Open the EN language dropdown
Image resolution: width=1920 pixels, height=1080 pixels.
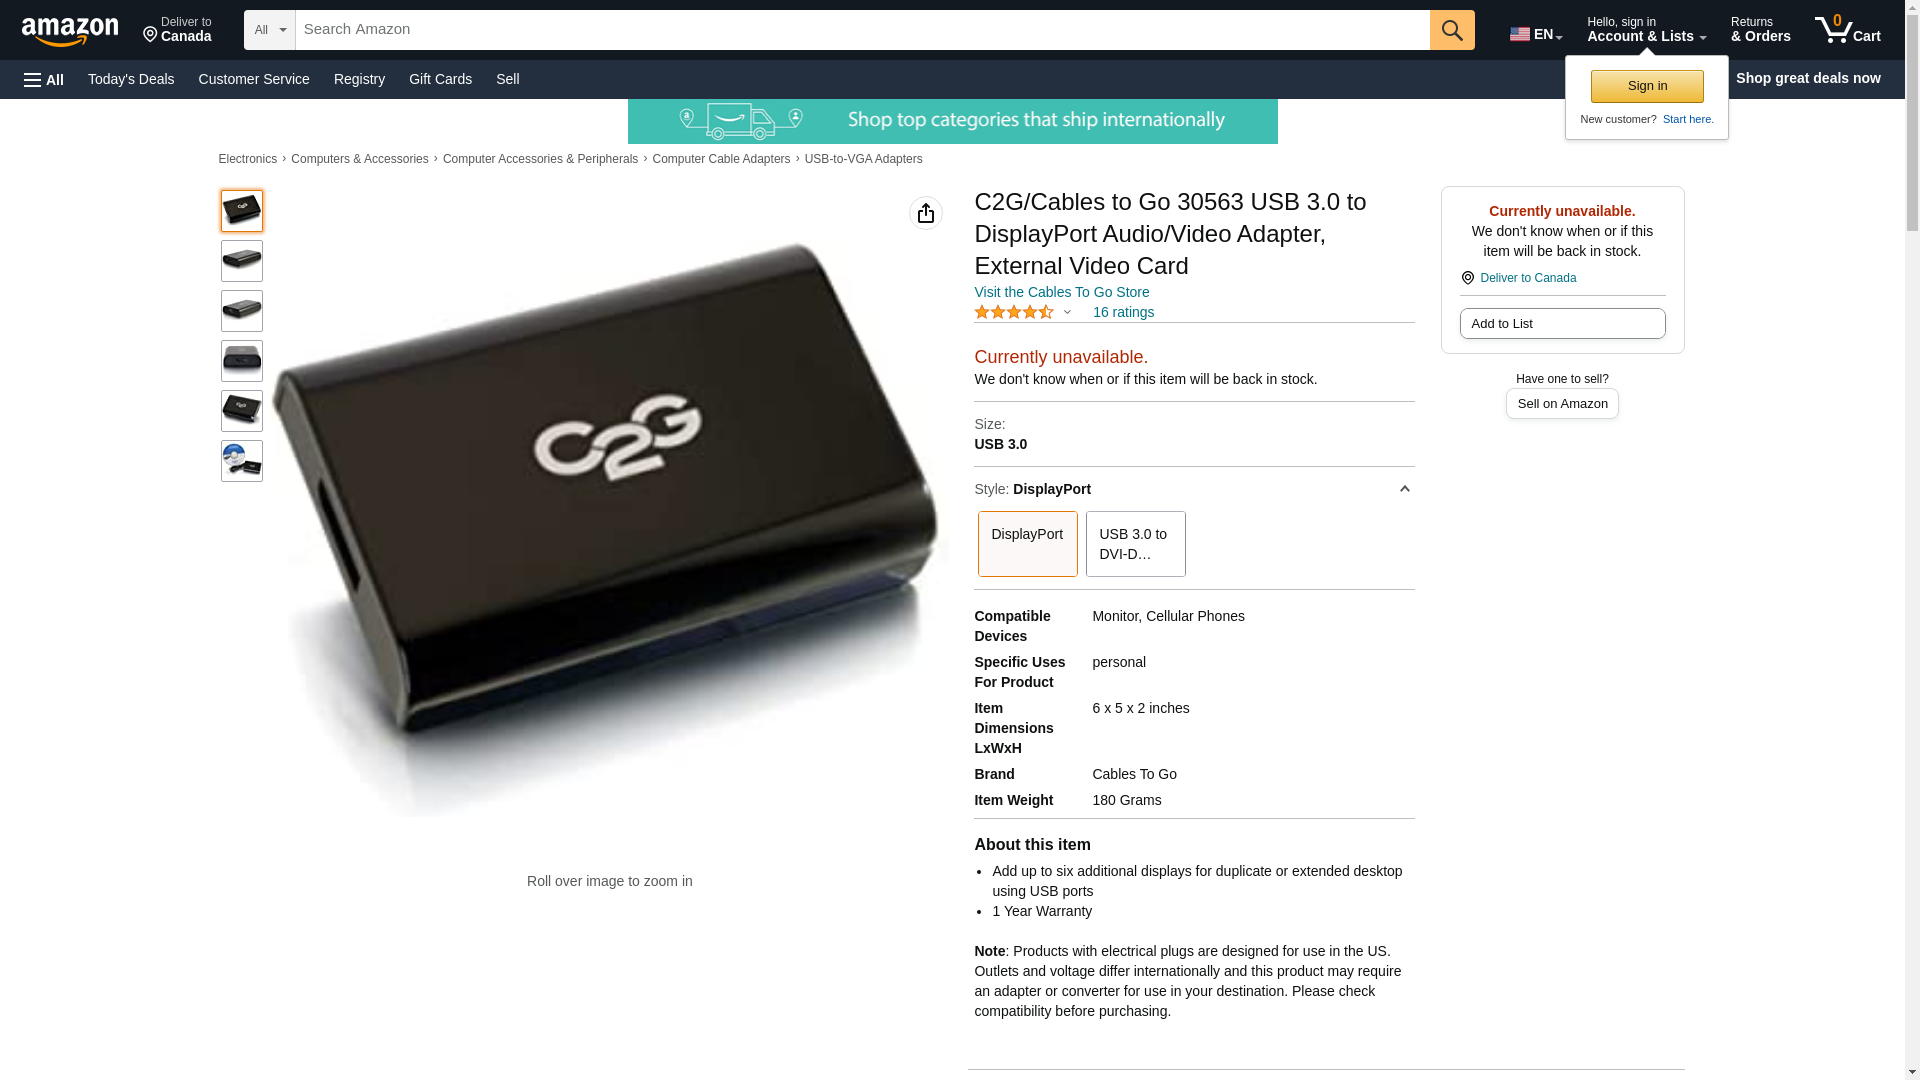click(x=1536, y=33)
